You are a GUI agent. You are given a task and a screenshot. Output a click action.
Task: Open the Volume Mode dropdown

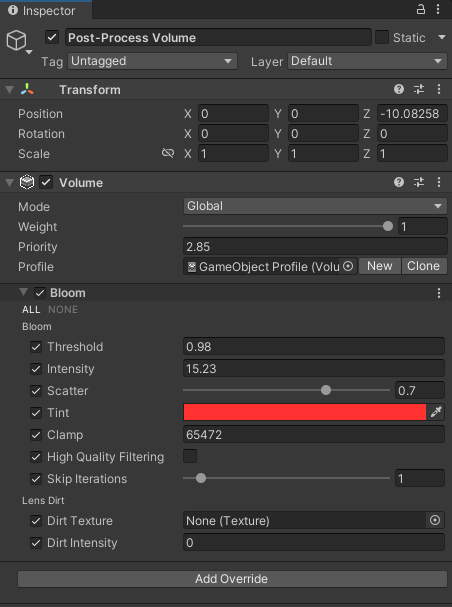click(x=315, y=206)
